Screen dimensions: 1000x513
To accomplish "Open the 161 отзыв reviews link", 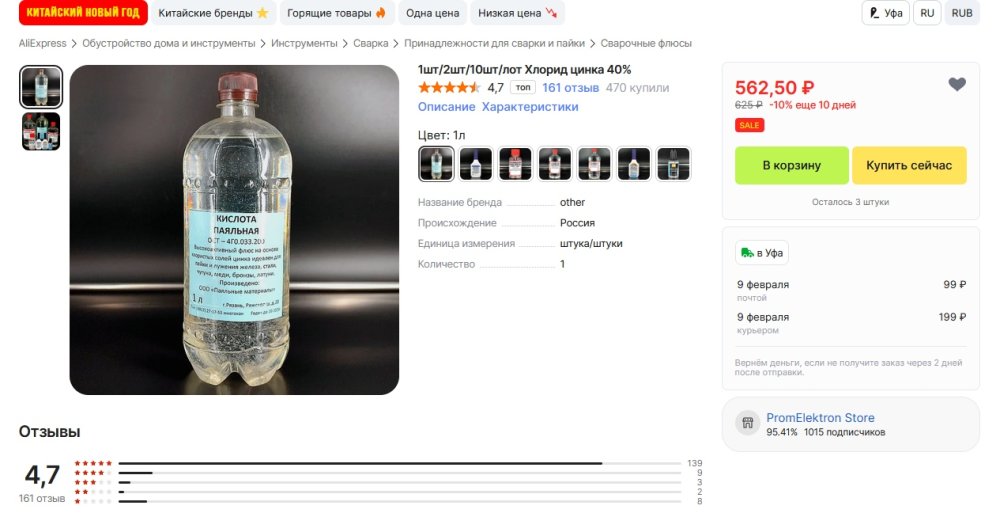I will tap(570, 88).
